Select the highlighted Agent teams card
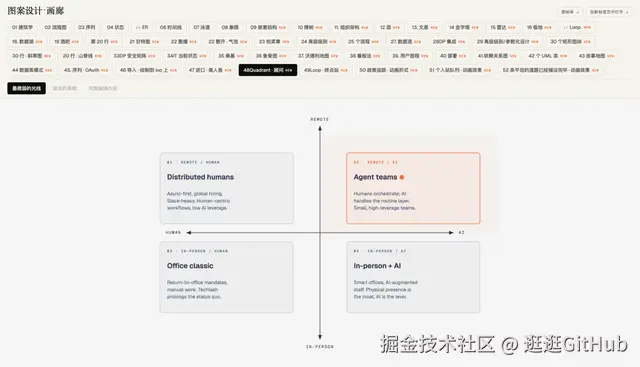This screenshot has width=640, height=367. point(413,188)
